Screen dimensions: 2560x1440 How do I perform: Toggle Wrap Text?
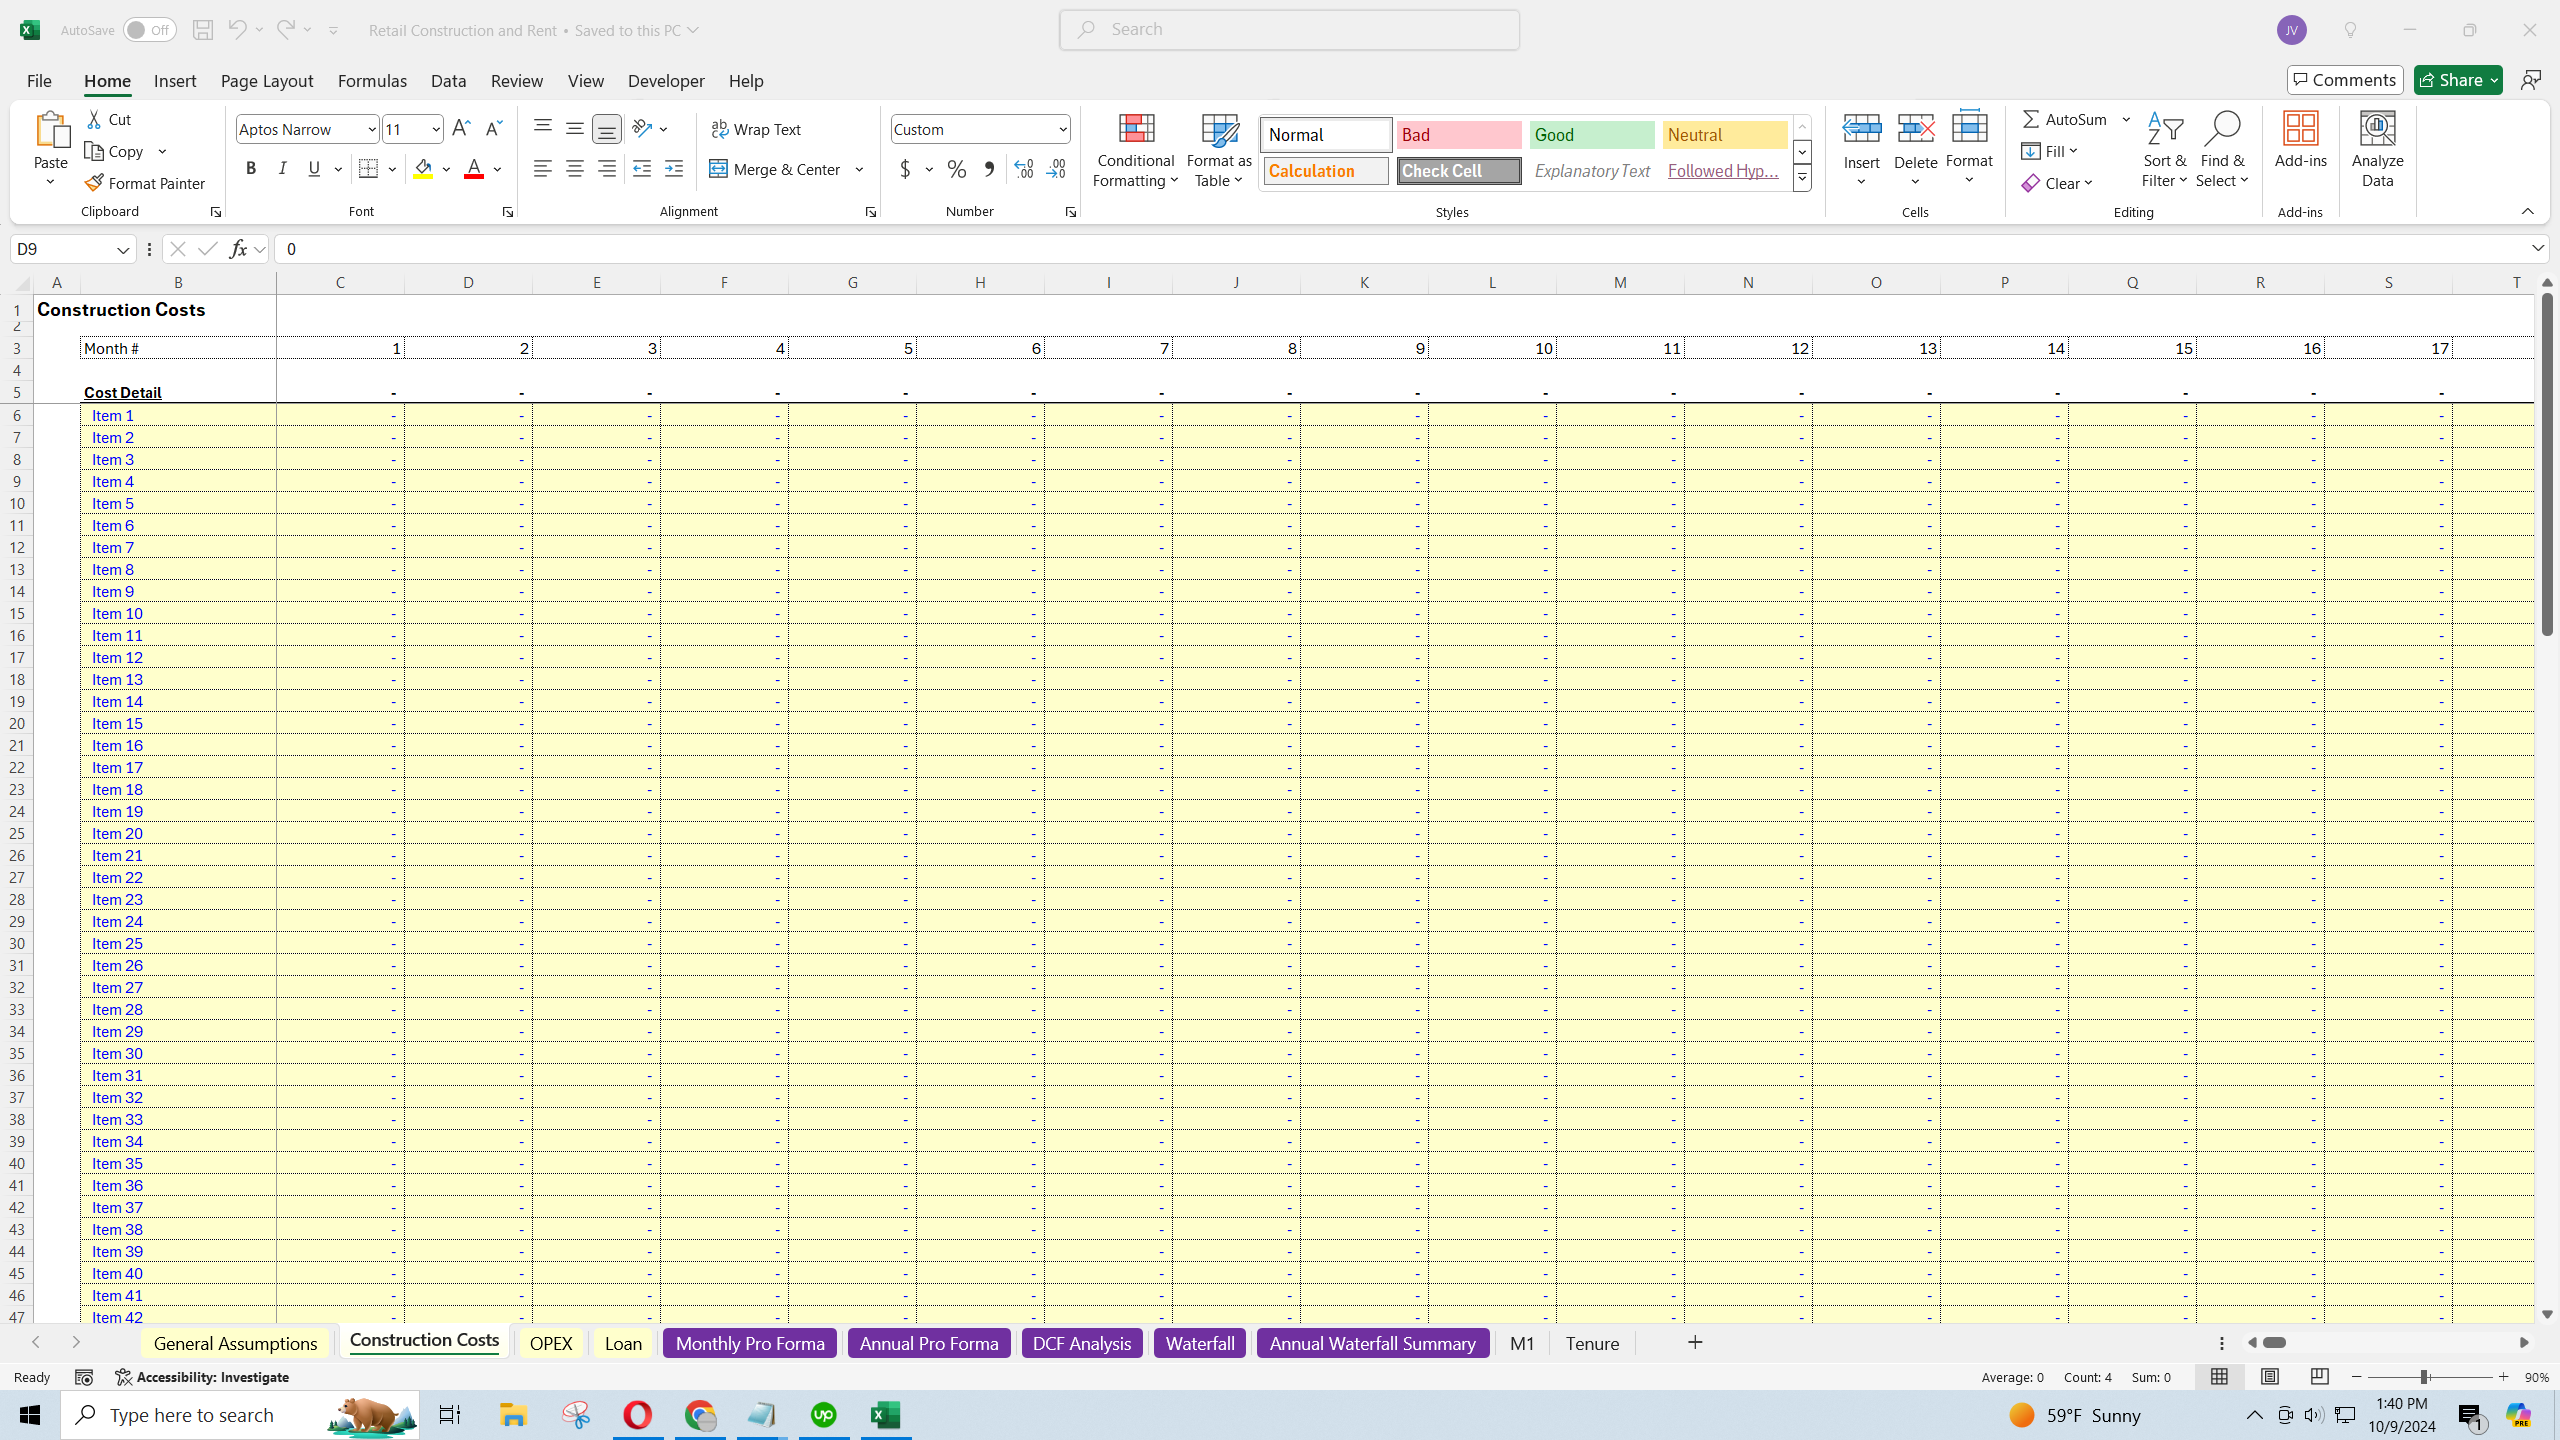pos(756,129)
